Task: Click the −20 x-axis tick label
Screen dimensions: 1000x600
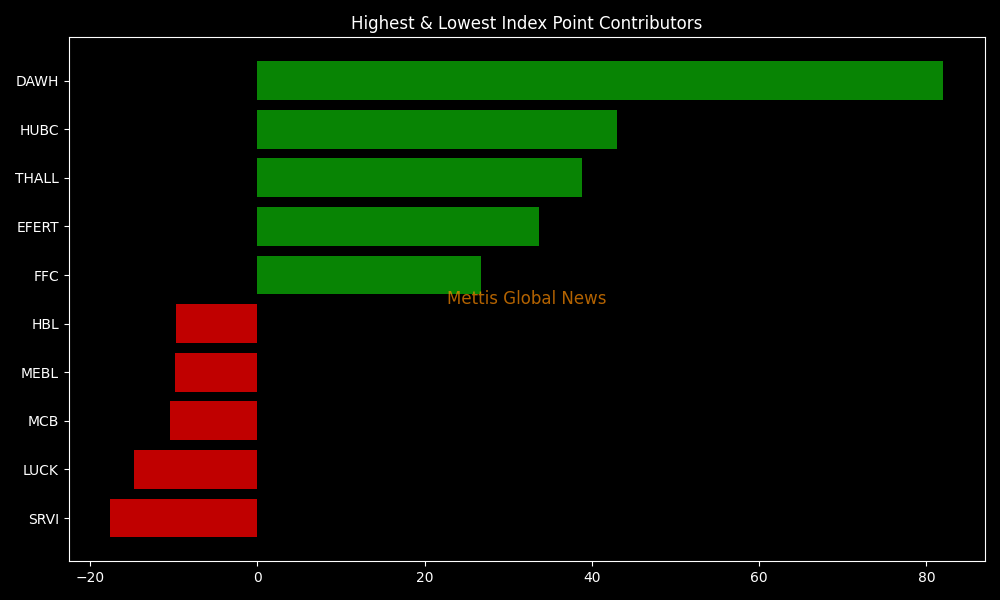Action: point(90,578)
